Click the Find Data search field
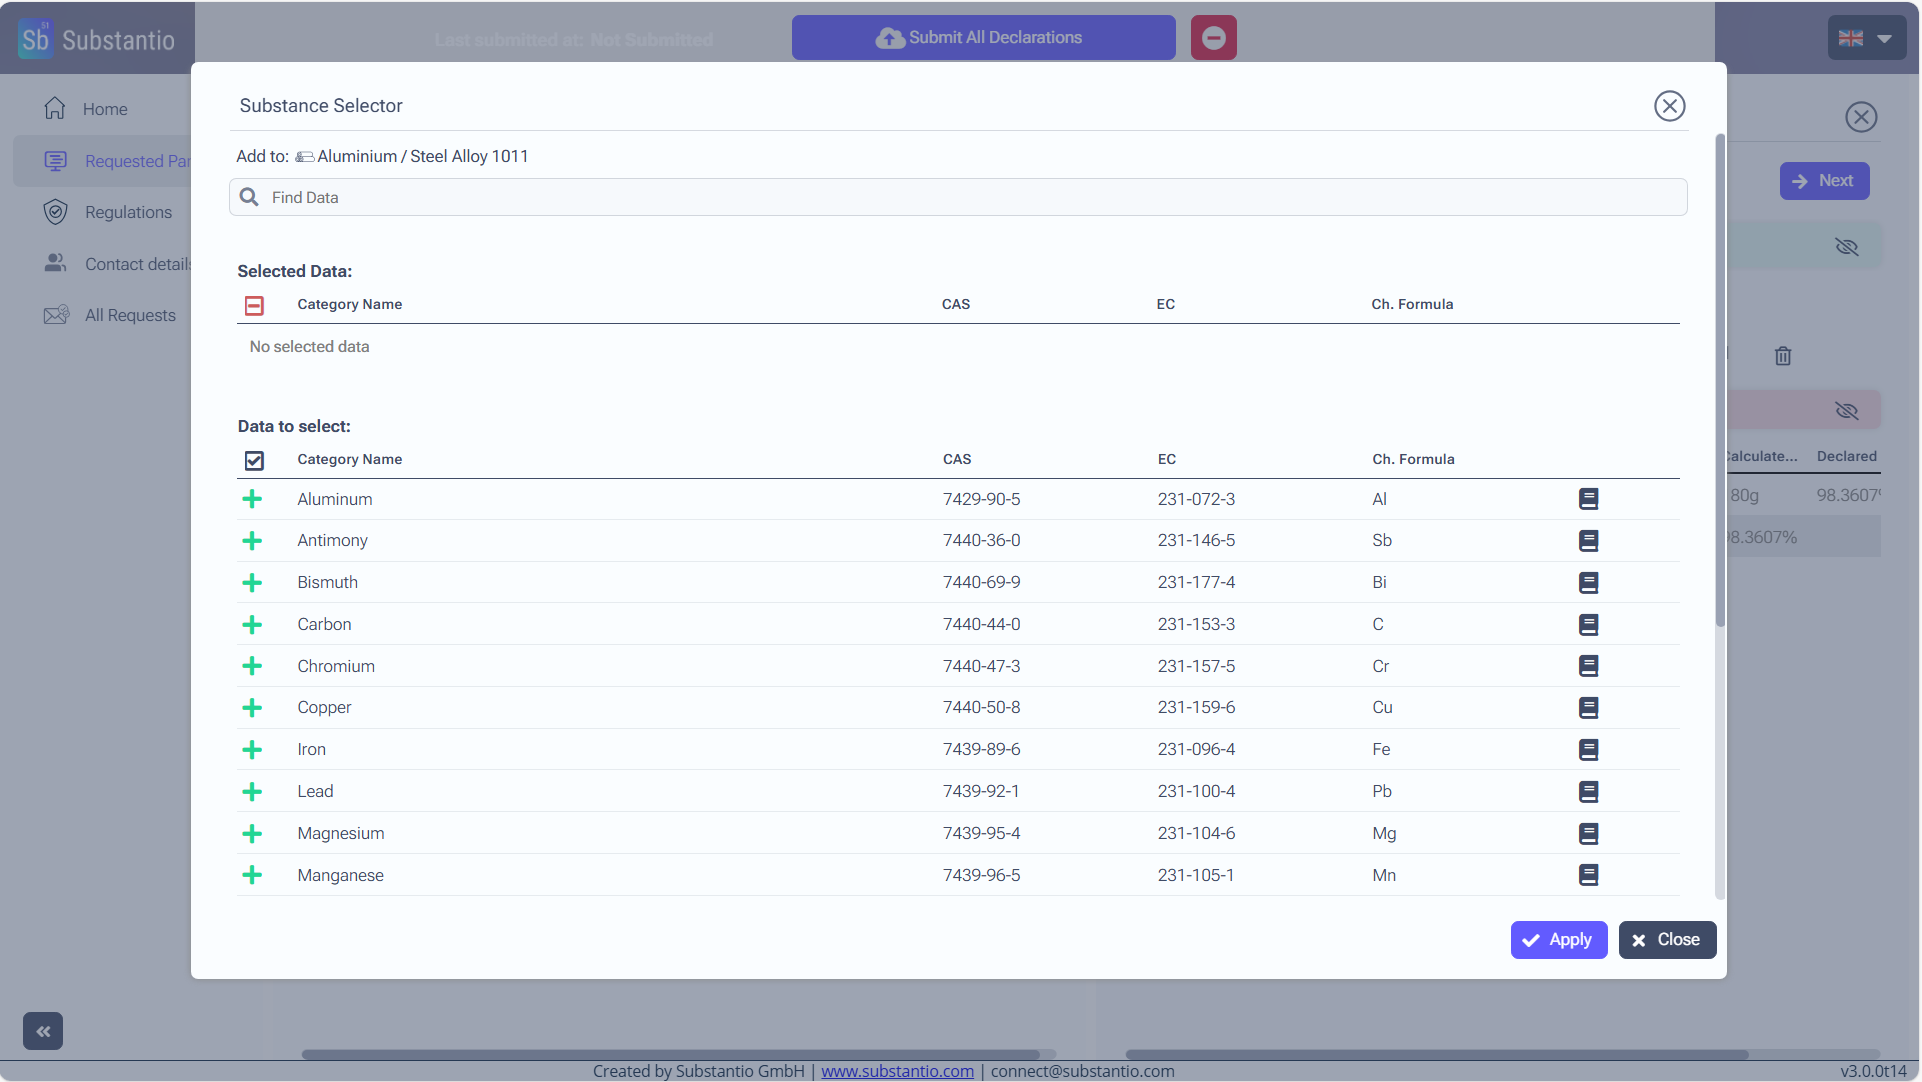This screenshot has width=1922, height=1082. pos(957,198)
